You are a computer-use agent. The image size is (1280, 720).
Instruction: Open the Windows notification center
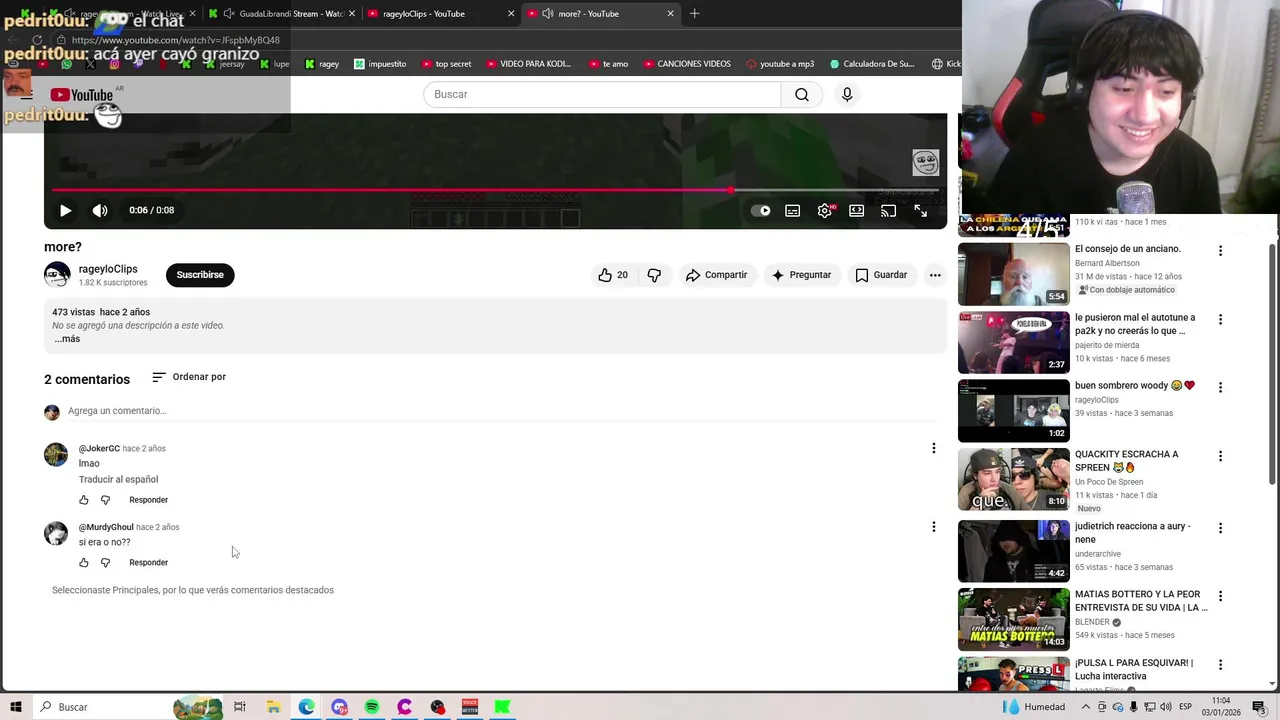click(1259, 707)
